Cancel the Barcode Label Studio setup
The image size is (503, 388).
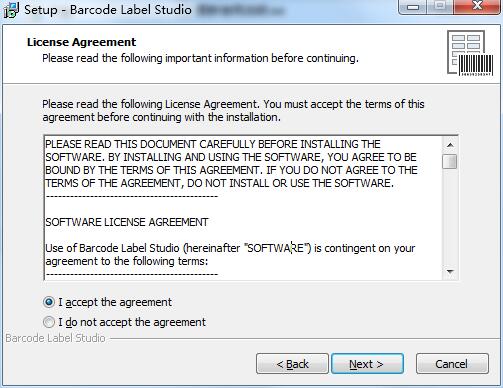coord(452,364)
